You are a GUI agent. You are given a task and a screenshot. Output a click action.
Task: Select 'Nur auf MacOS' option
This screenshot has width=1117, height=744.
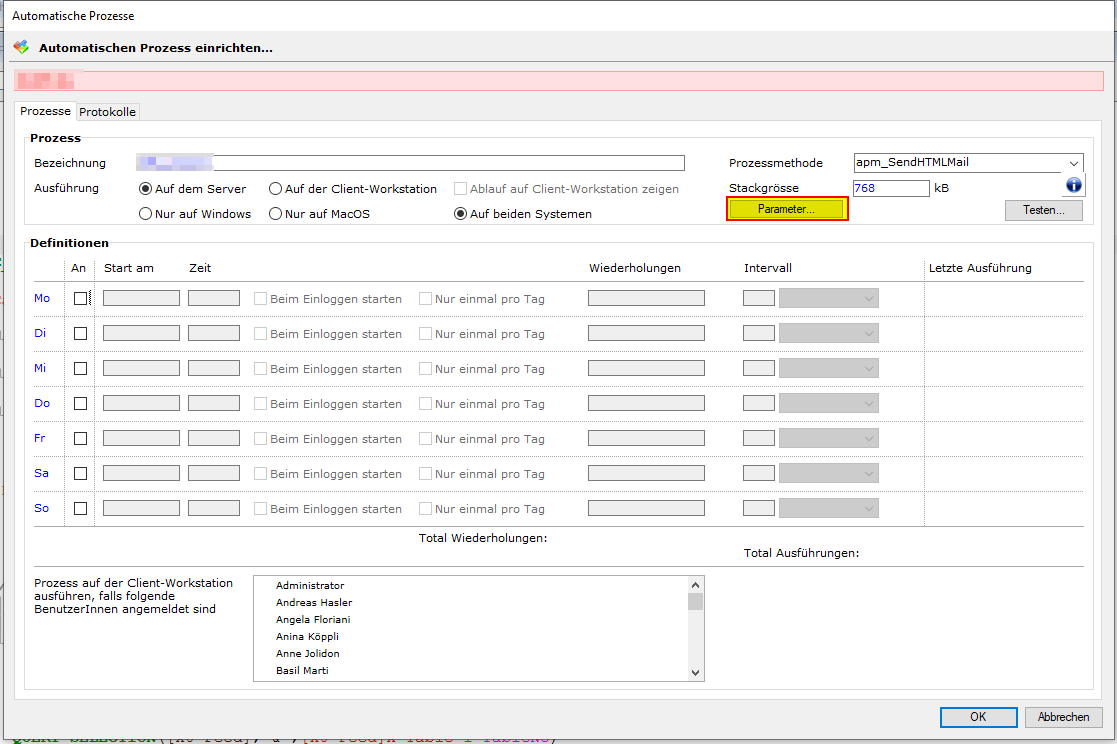(x=275, y=214)
